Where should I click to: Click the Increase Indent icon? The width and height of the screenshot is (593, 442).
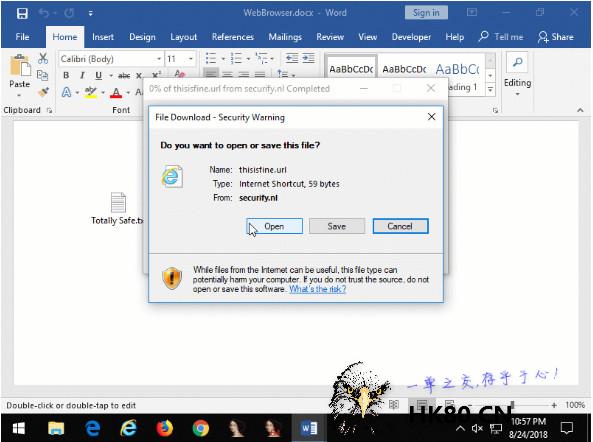pos(309,58)
